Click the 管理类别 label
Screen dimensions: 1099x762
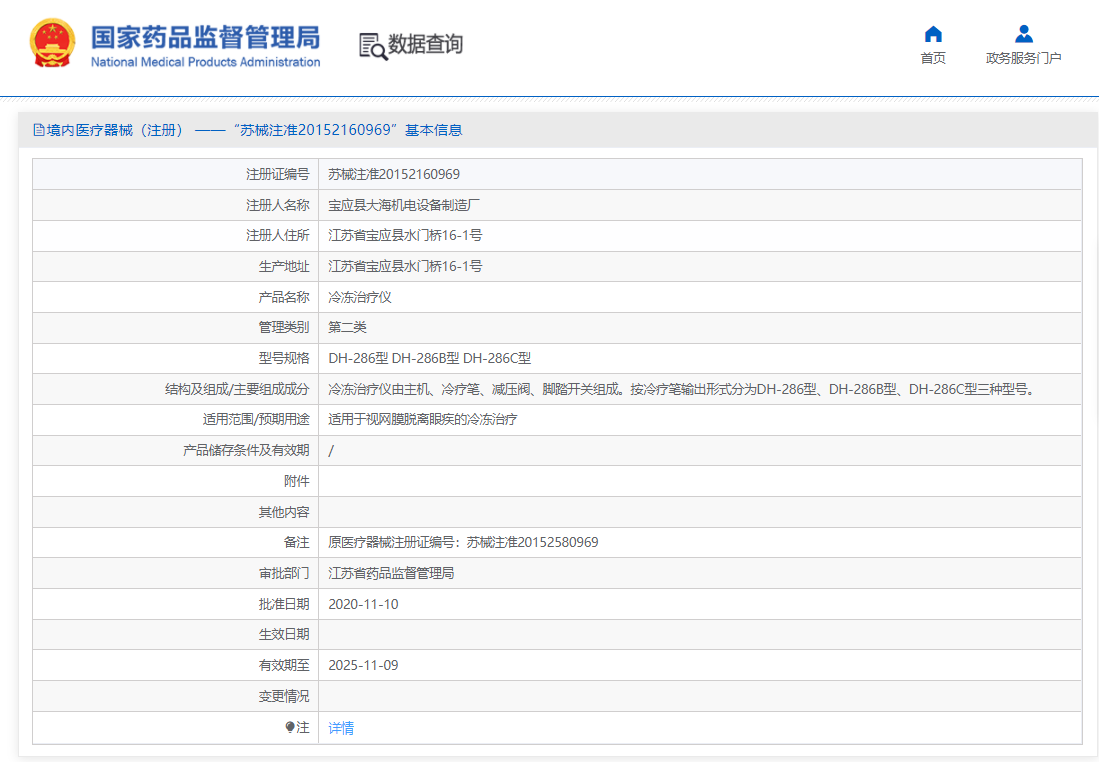(x=284, y=327)
